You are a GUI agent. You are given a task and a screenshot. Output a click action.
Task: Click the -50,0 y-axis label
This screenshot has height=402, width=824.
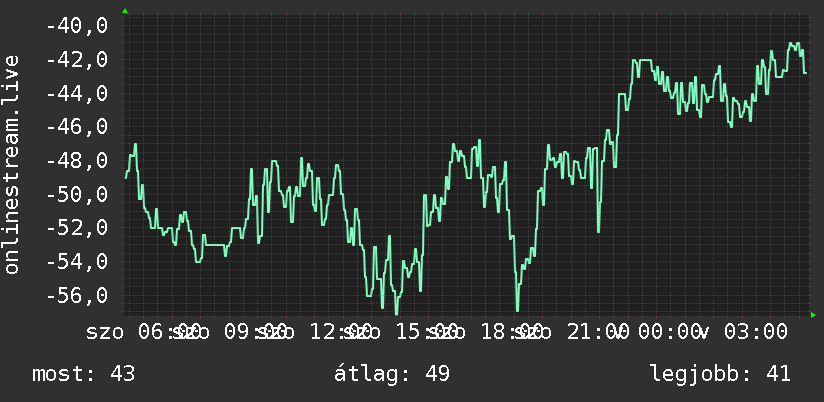coord(77,194)
